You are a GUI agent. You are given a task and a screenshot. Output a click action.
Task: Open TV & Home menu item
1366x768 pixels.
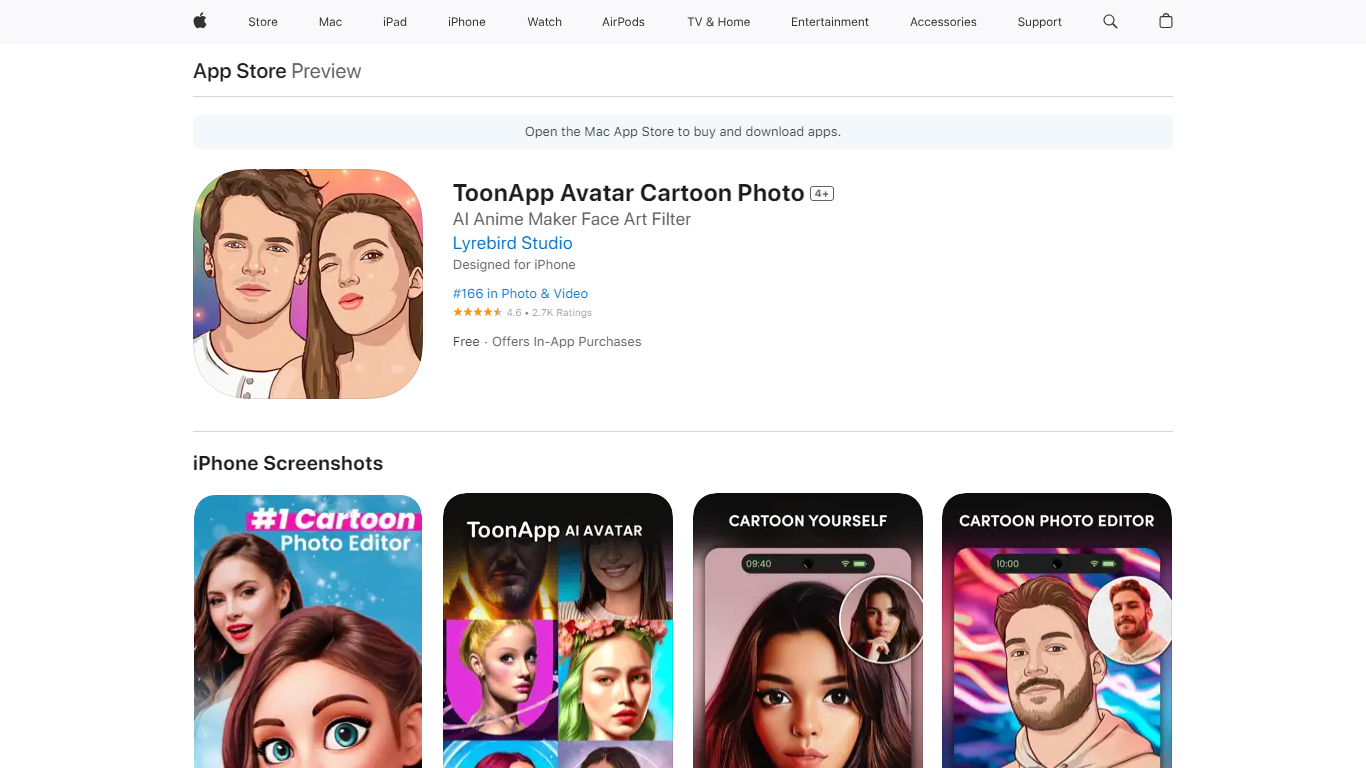point(718,22)
